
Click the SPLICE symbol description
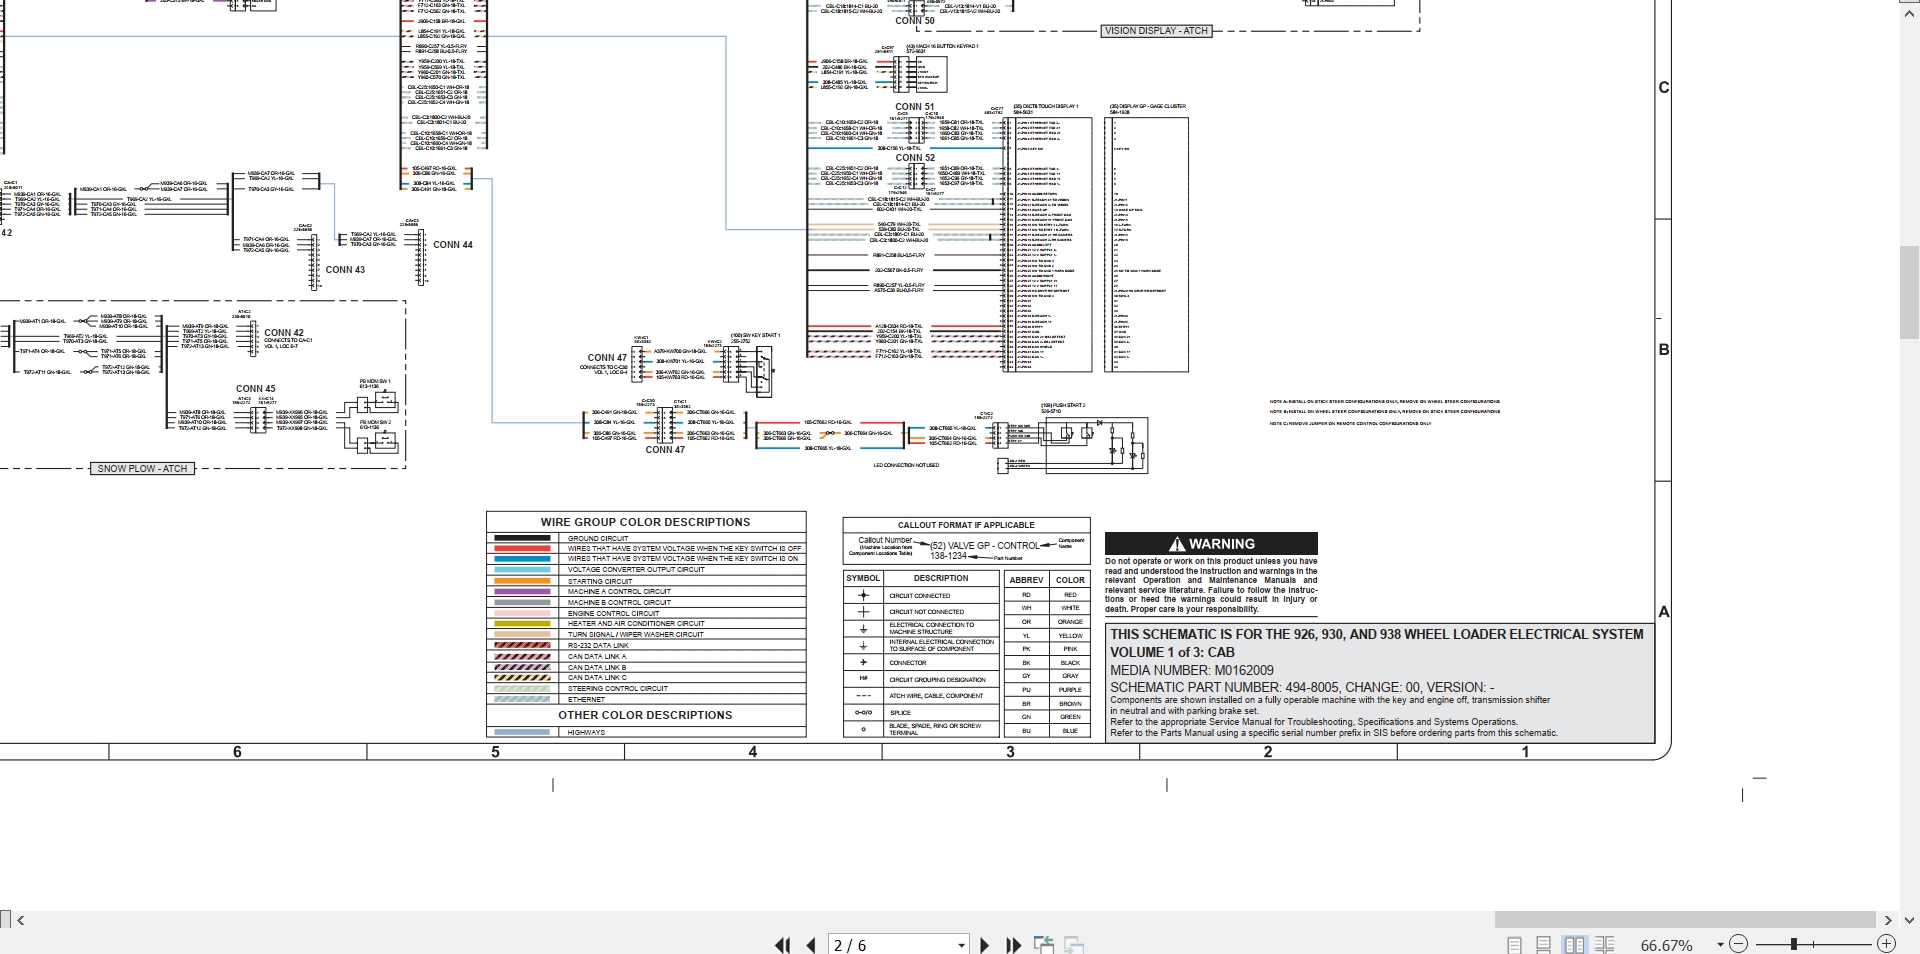tap(900, 713)
